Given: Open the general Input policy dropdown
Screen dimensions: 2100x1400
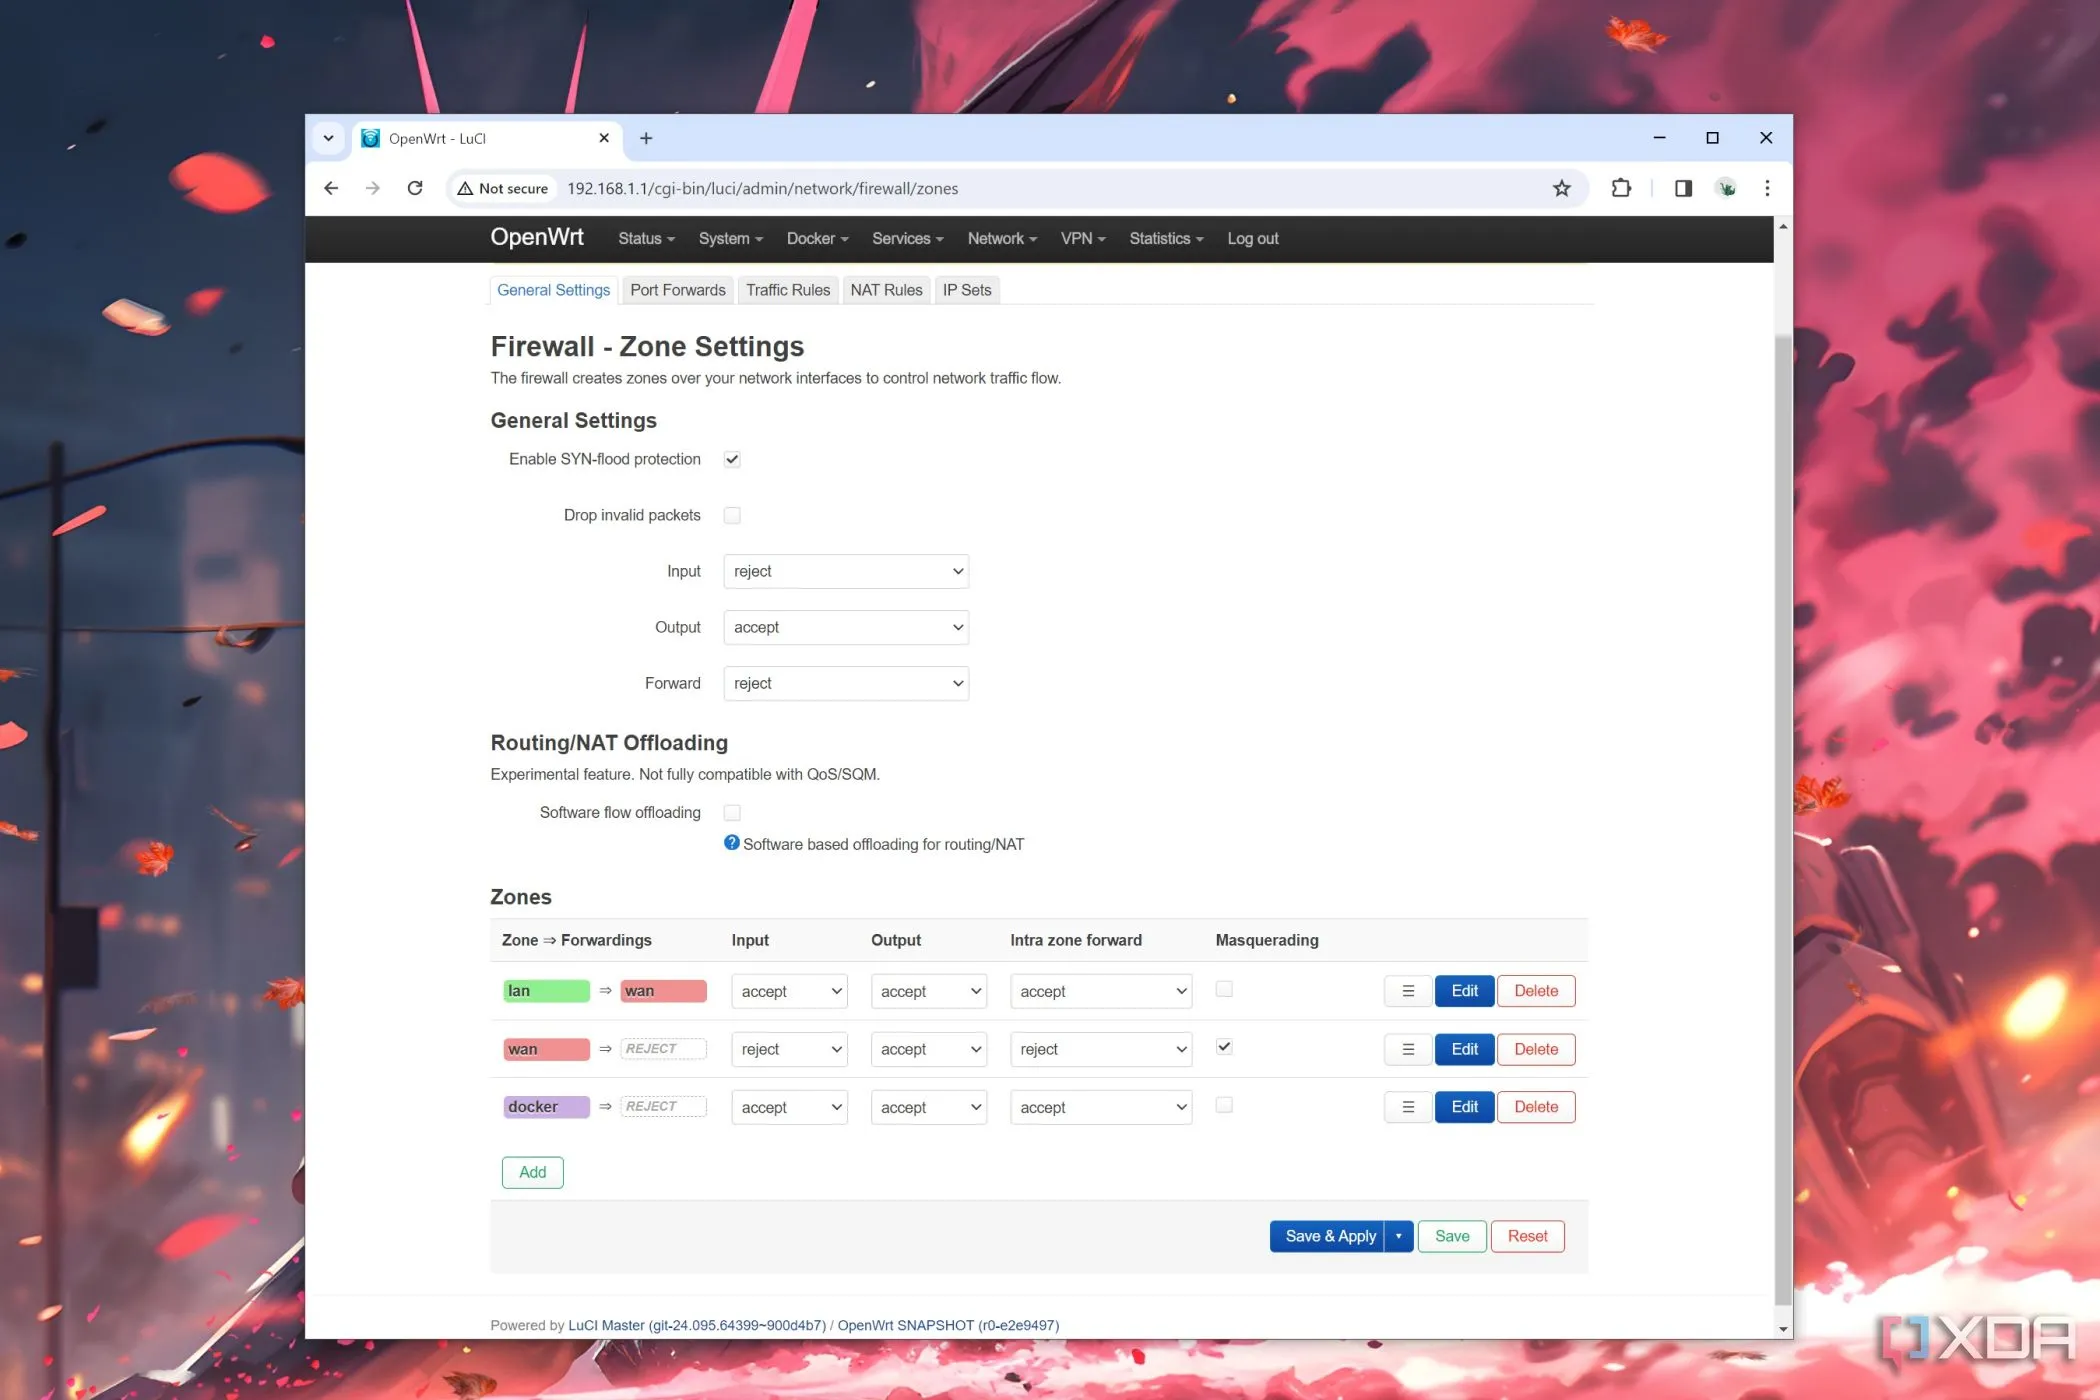Looking at the screenshot, I should pyautogui.click(x=846, y=571).
